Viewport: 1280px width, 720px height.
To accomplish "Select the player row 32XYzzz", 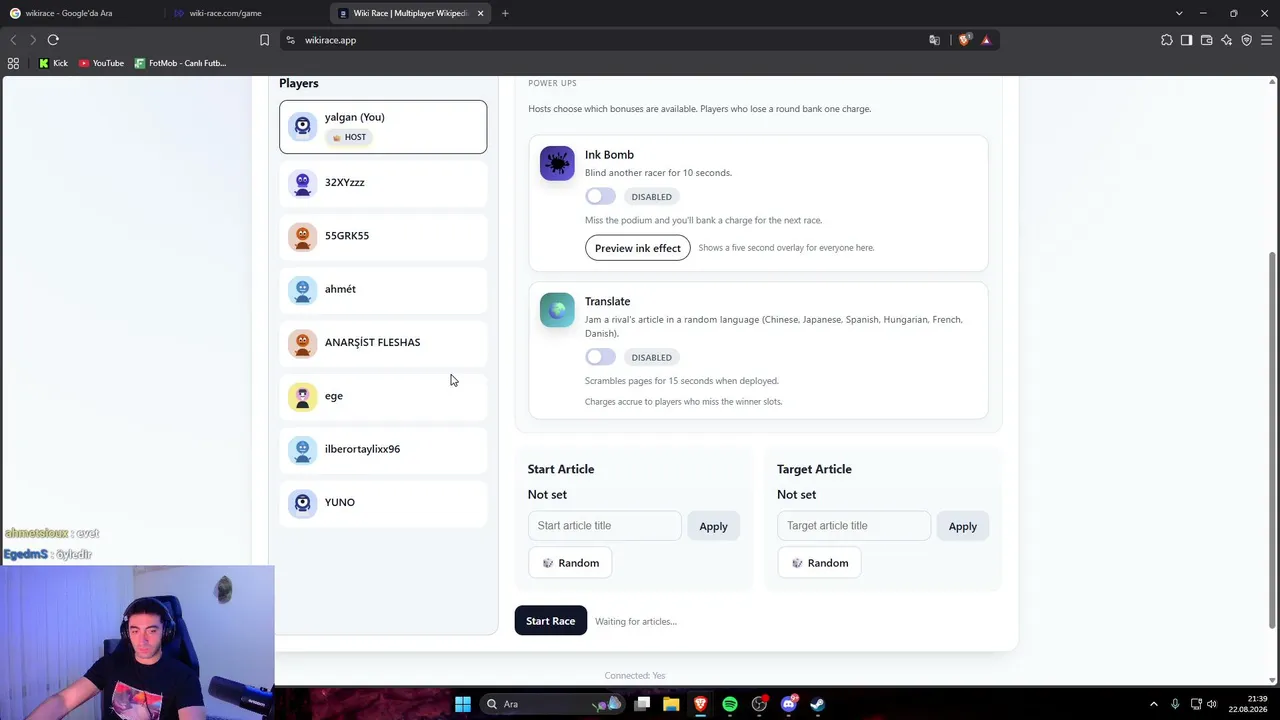I will tap(383, 183).
